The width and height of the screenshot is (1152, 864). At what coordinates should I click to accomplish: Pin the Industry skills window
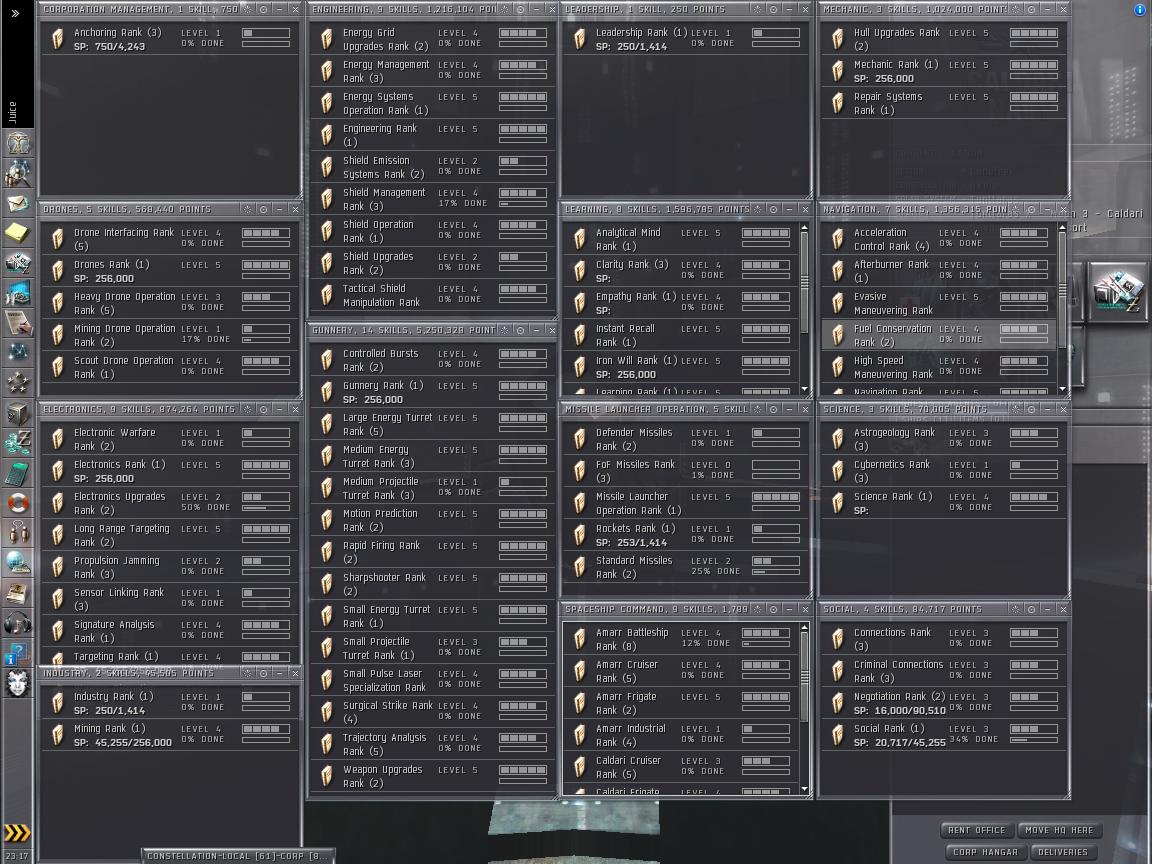248,673
